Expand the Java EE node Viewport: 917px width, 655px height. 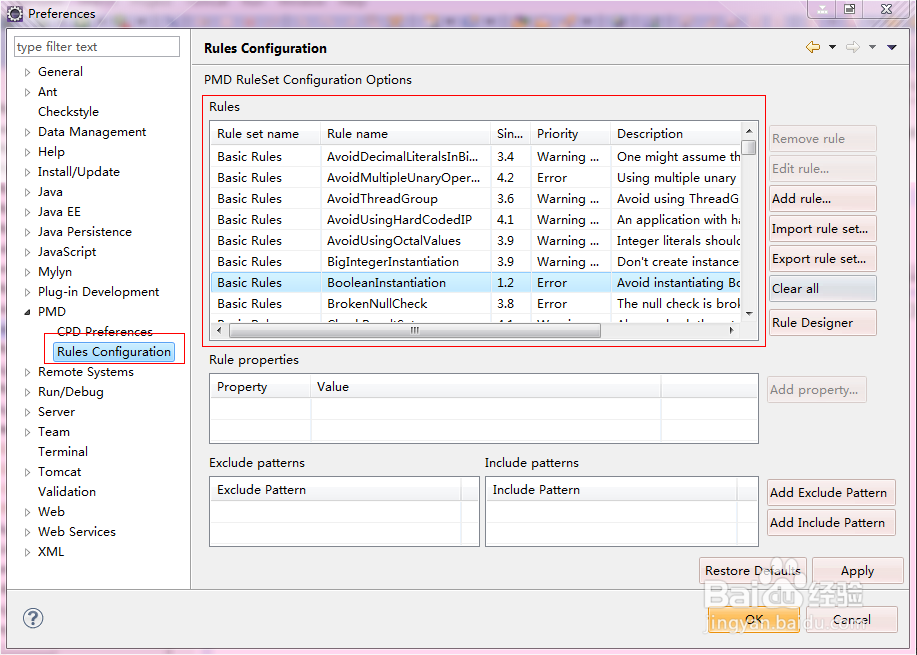click(27, 212)
